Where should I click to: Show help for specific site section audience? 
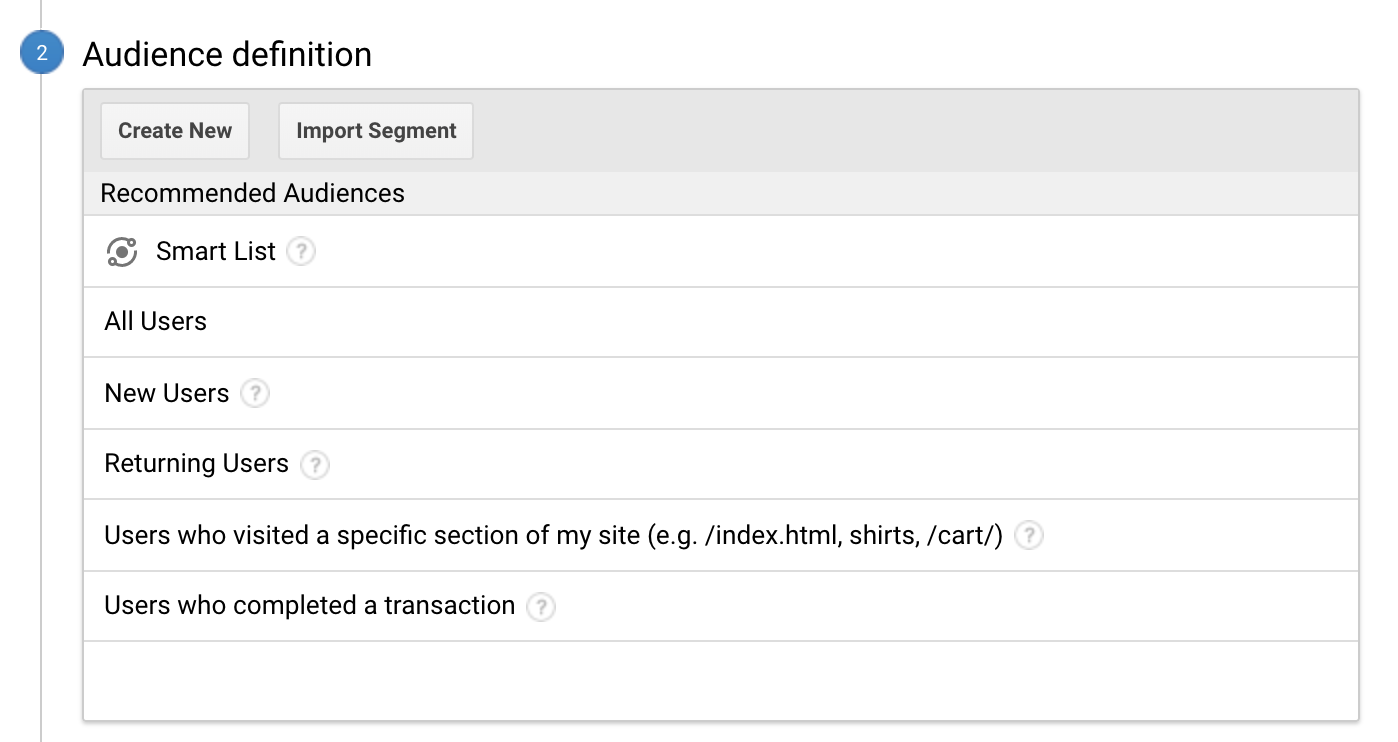click(1029, 536)
